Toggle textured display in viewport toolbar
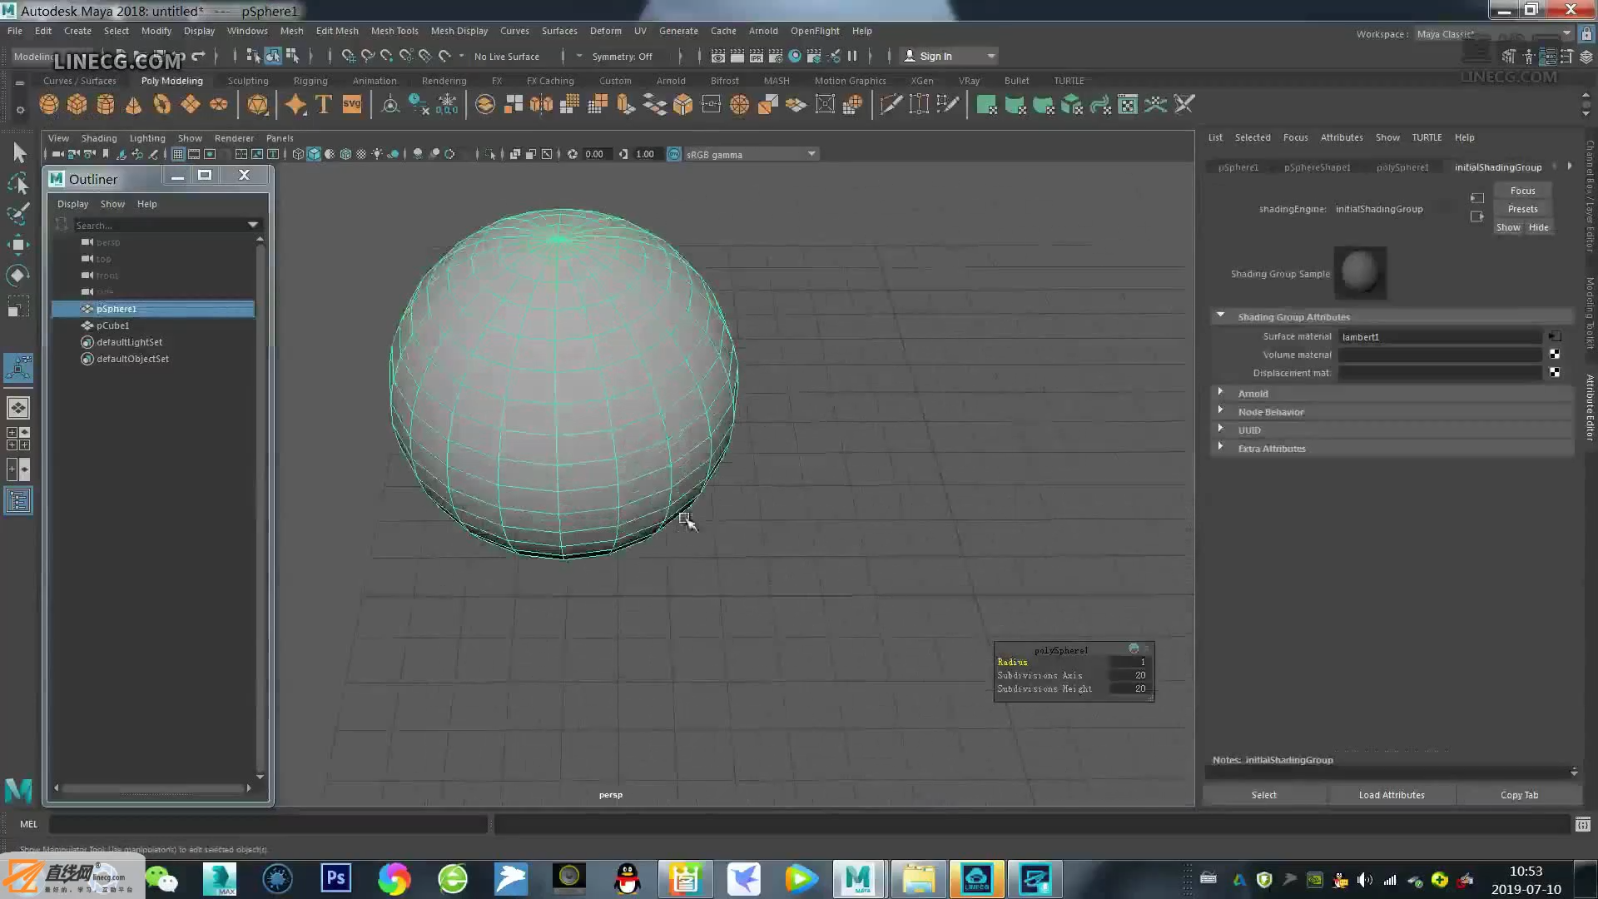Screen dimensions: 1598x899 [361, 154]
